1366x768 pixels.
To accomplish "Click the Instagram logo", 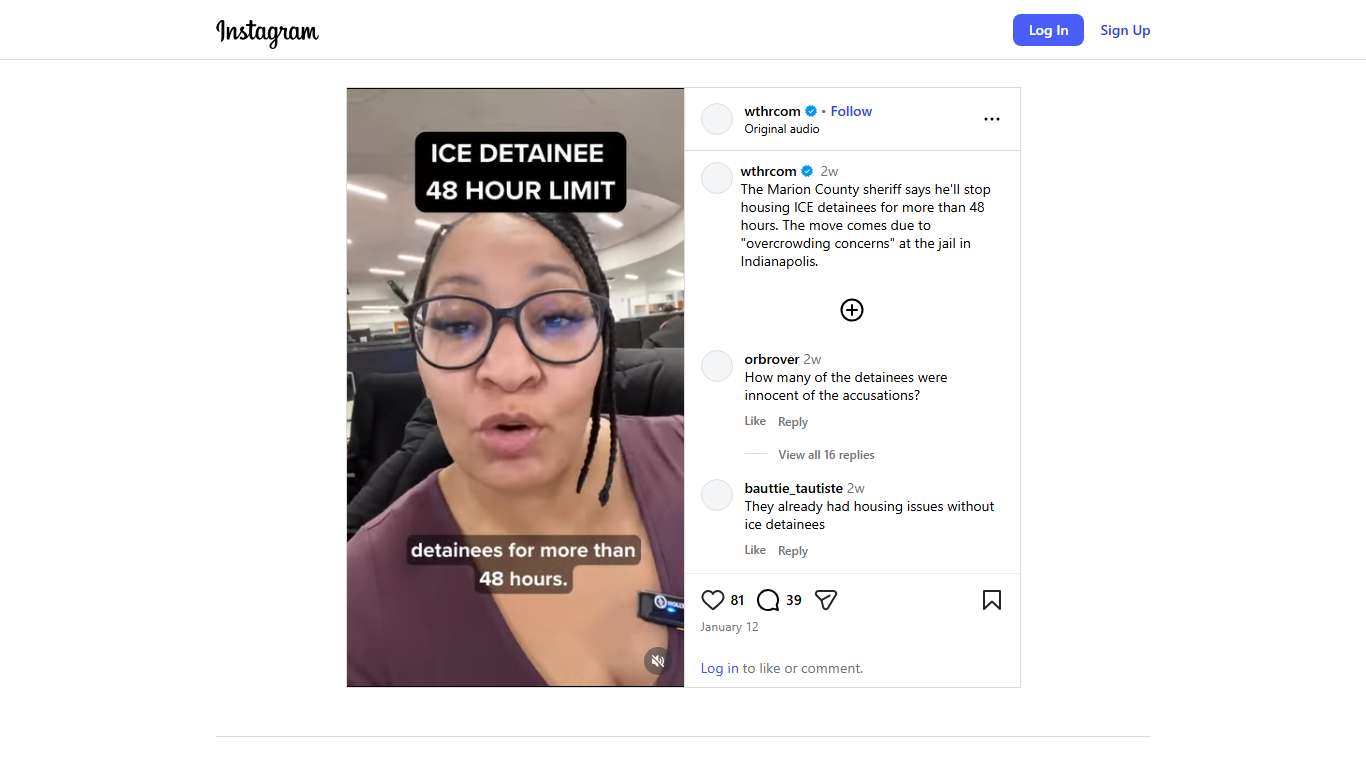I will [x=267, y=32].
